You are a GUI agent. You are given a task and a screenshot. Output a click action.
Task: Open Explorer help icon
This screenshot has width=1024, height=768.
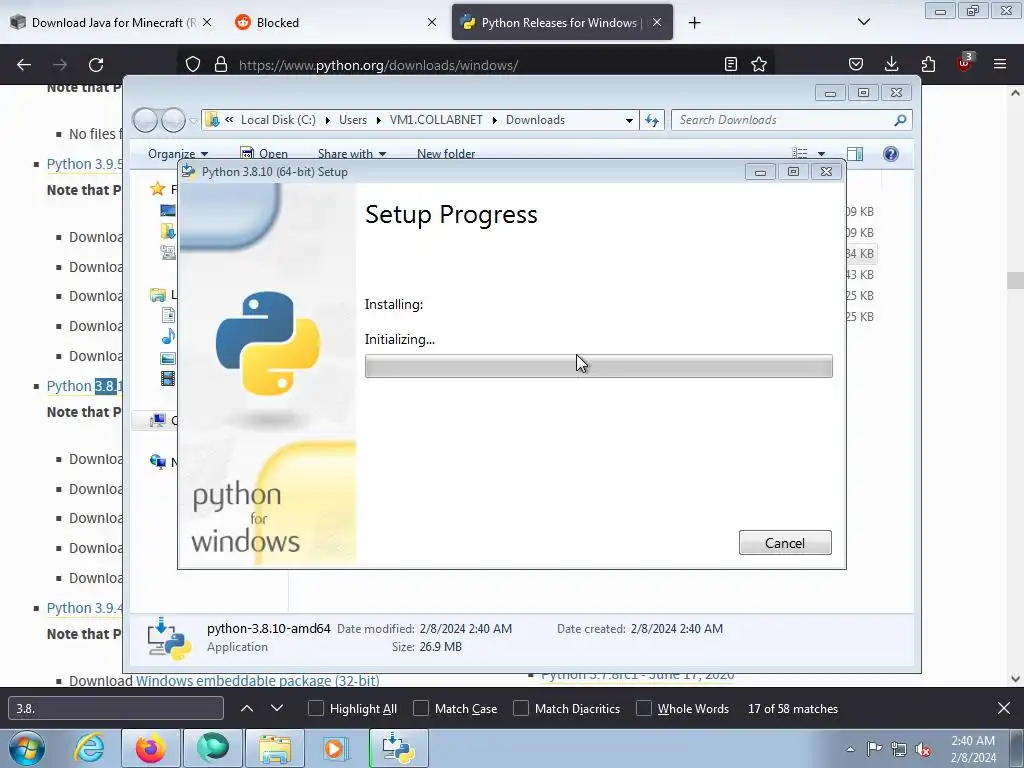point(891,154)
